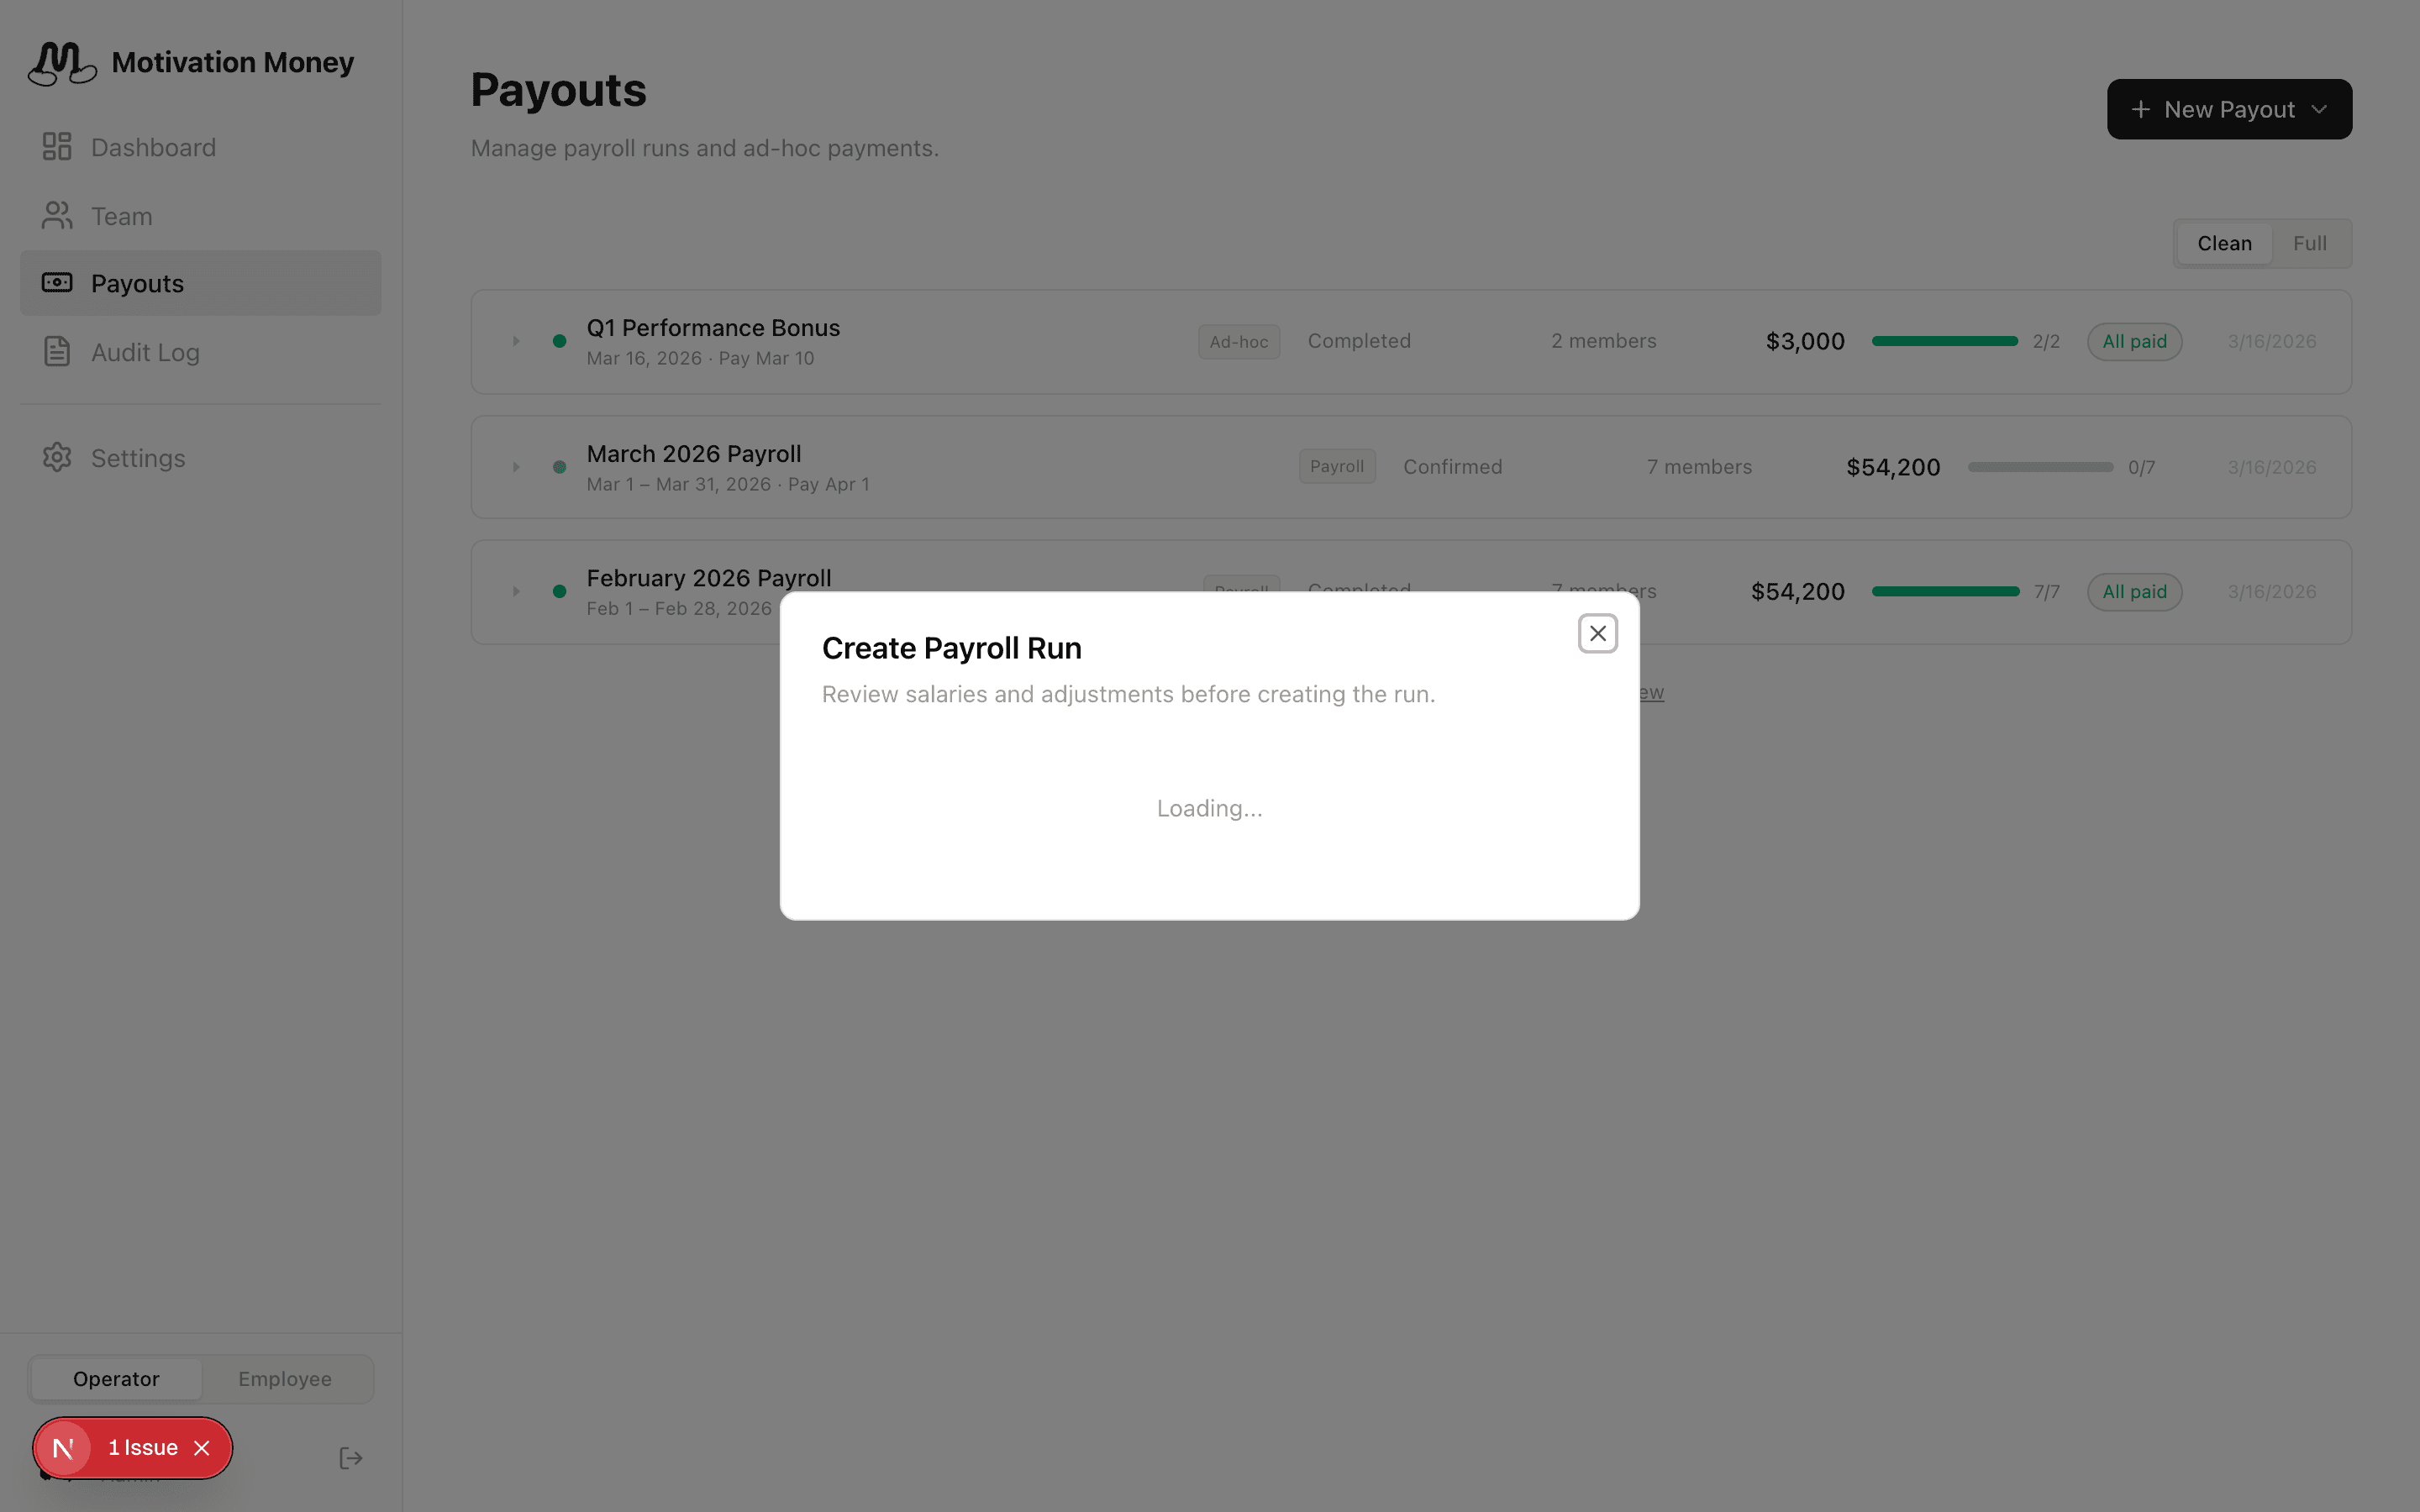Click the March payroll 0/7 progress bar
This screenshot has height=1512, width=2420.
pyautogui.click(x=2040, y=467)
